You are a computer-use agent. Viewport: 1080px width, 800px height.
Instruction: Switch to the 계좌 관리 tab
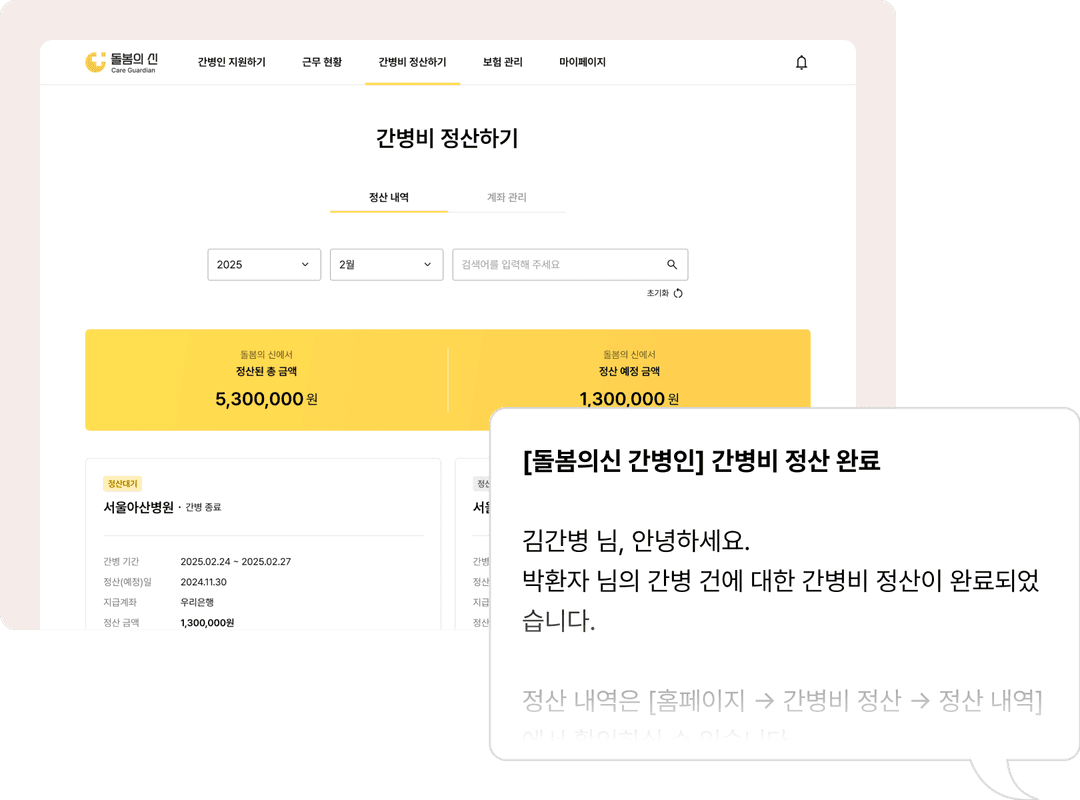(x=506, y=198)
